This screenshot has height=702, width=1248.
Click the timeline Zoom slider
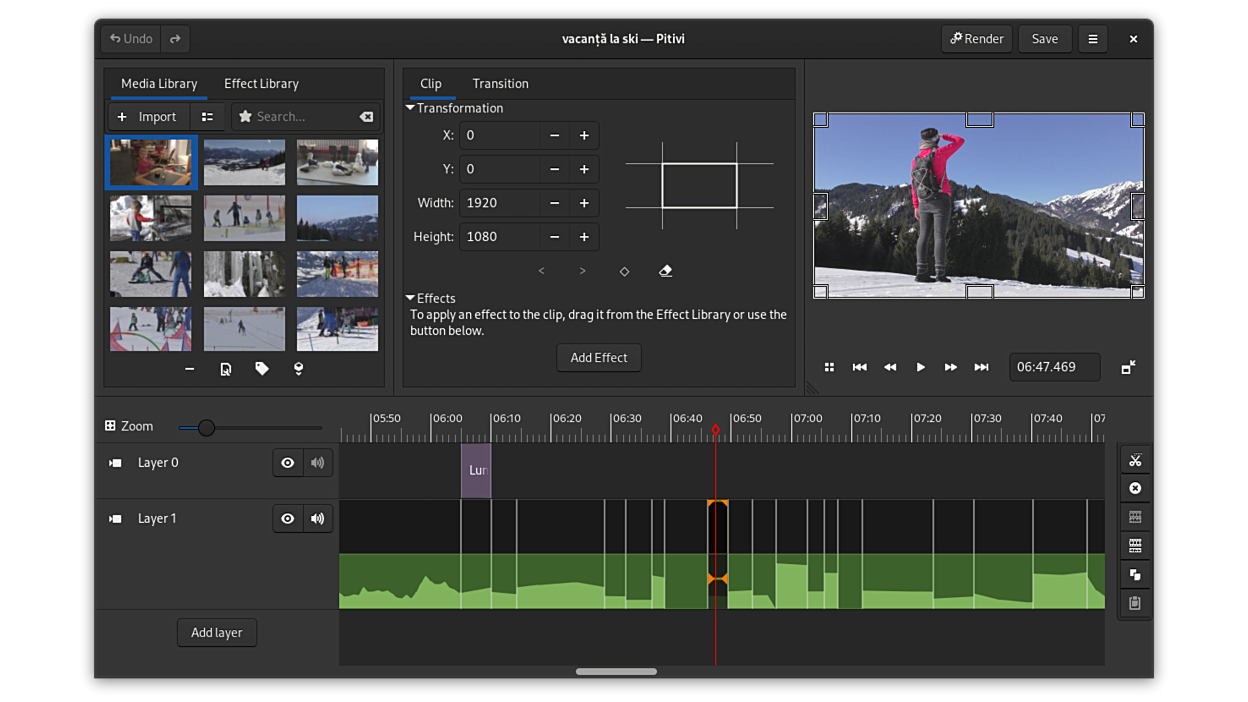click(x=206, y=428)
